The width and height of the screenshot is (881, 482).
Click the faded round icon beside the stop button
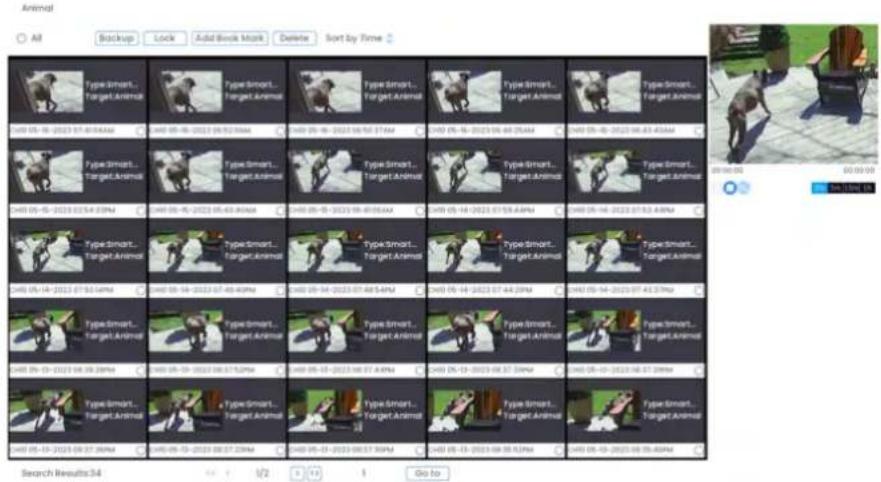click(744, 188)
